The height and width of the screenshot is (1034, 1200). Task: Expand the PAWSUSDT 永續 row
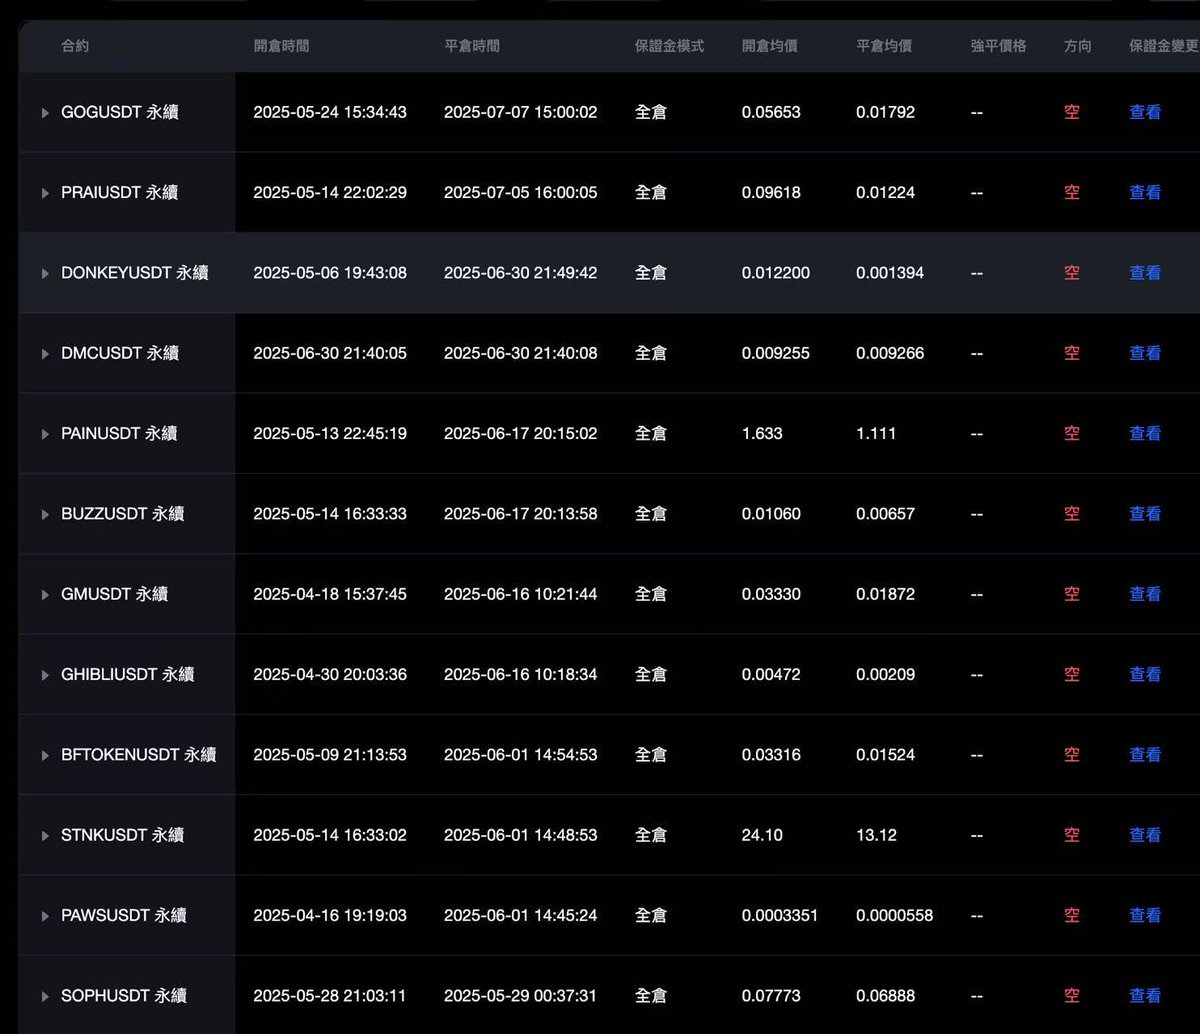point(45,916)
